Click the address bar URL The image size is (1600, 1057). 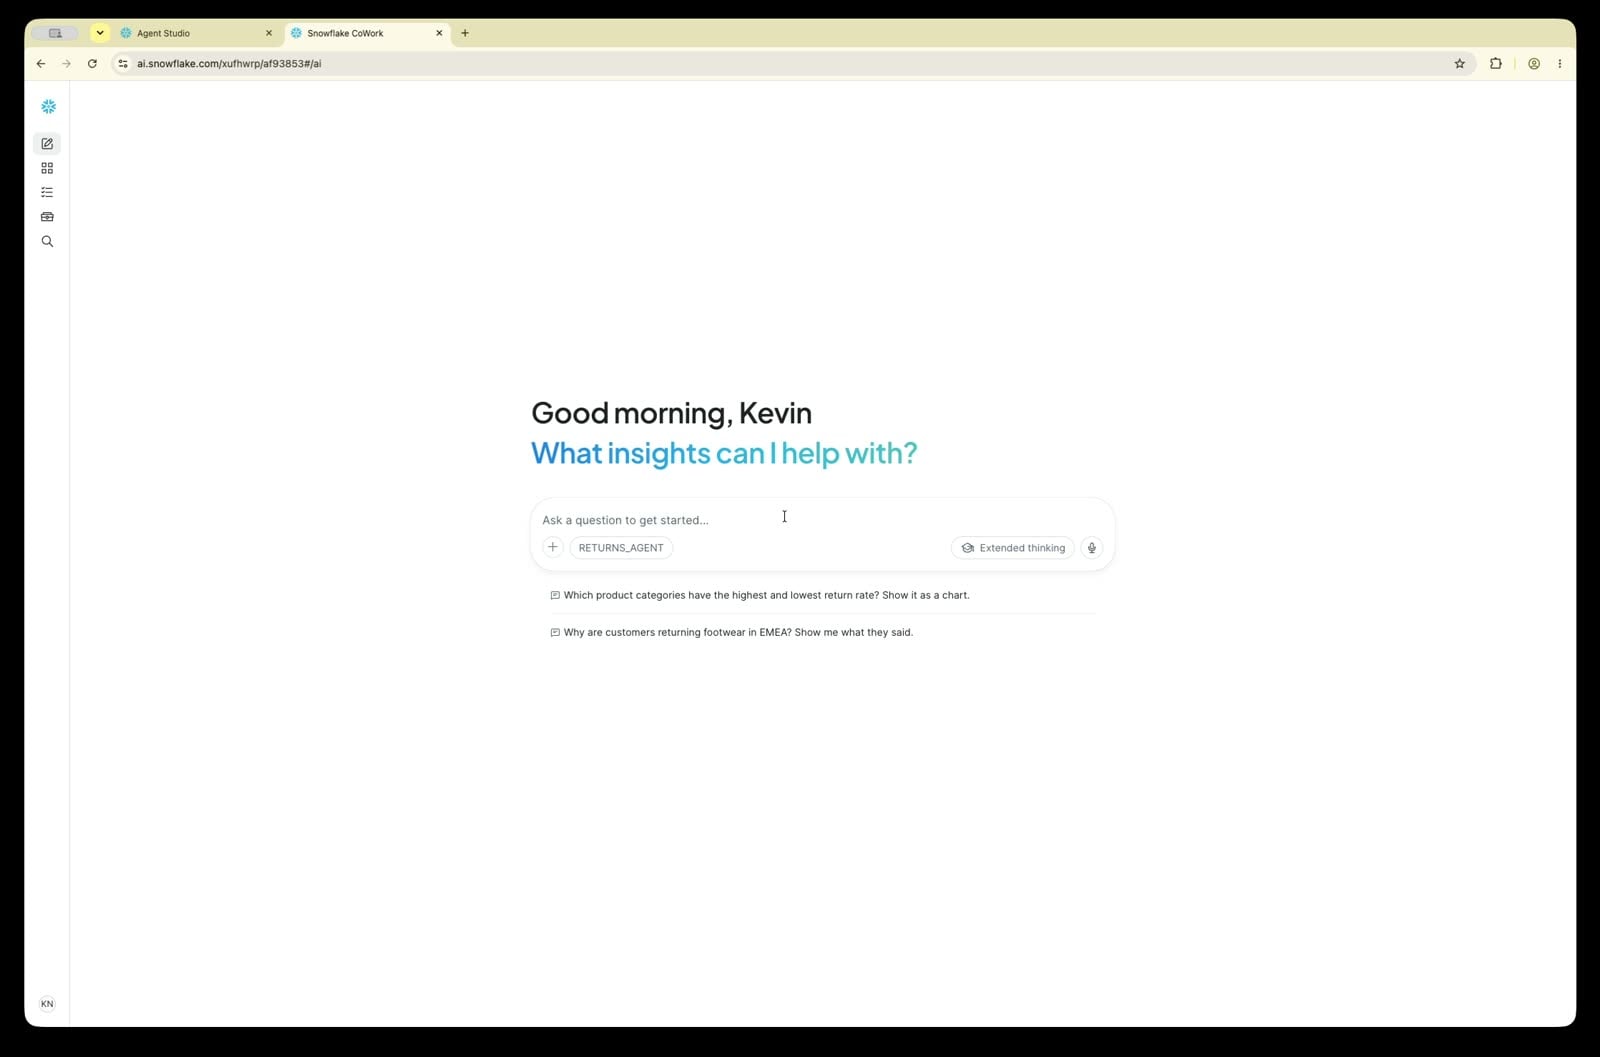[x=229, y=63]
